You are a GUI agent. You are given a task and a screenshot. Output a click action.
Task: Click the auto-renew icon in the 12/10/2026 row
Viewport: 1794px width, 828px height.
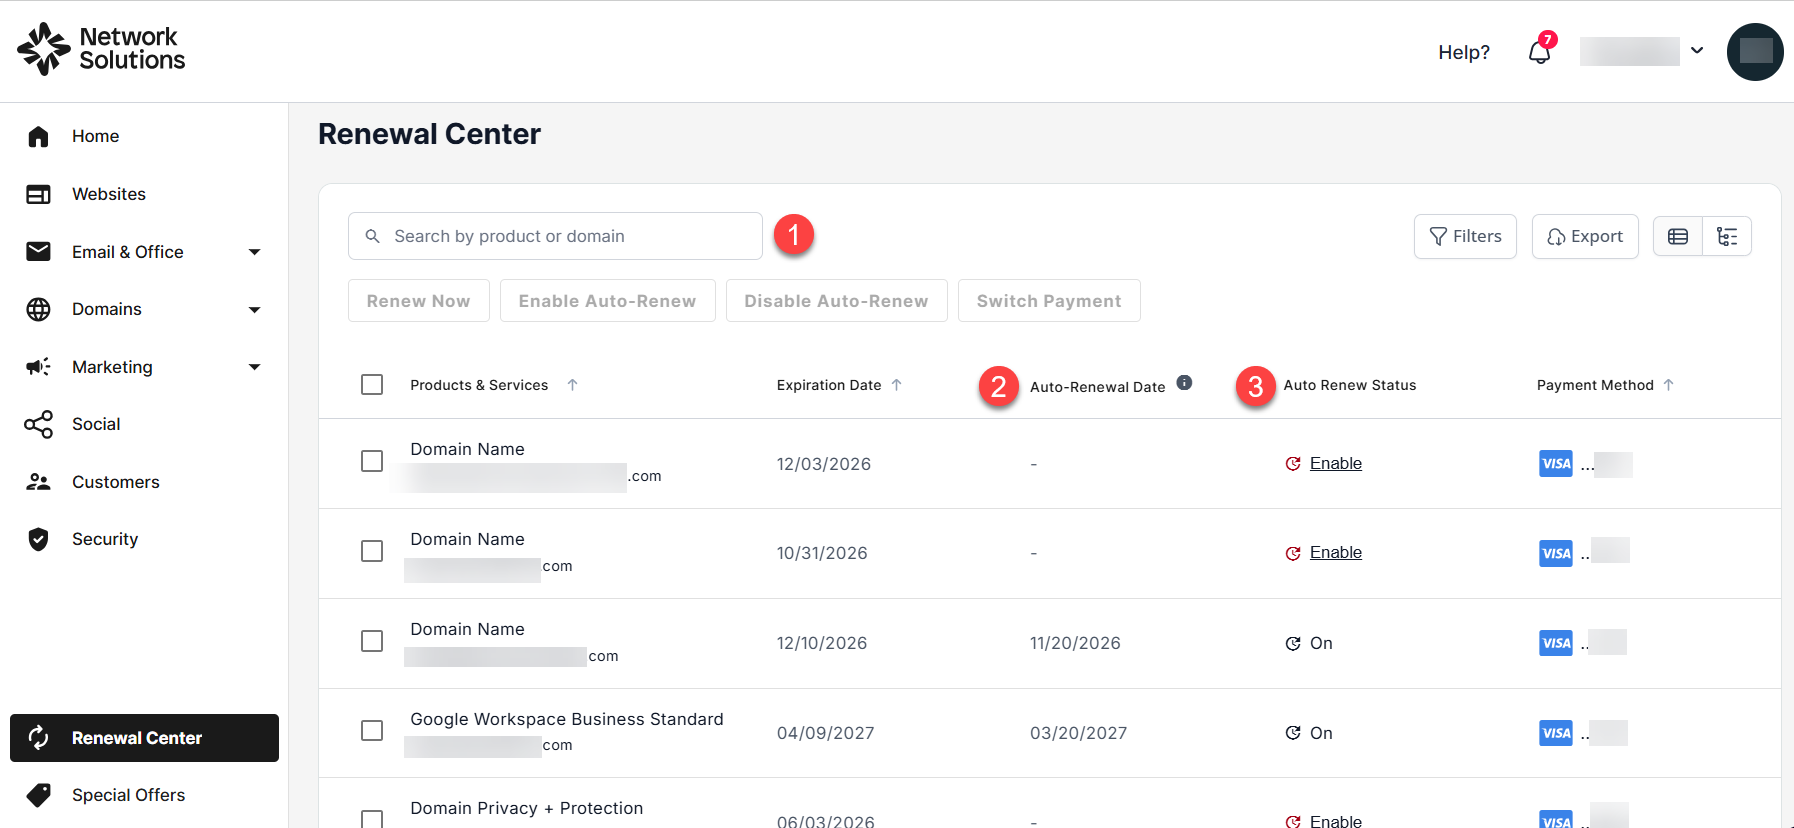pyautogui.click(x=1293, y=643)
